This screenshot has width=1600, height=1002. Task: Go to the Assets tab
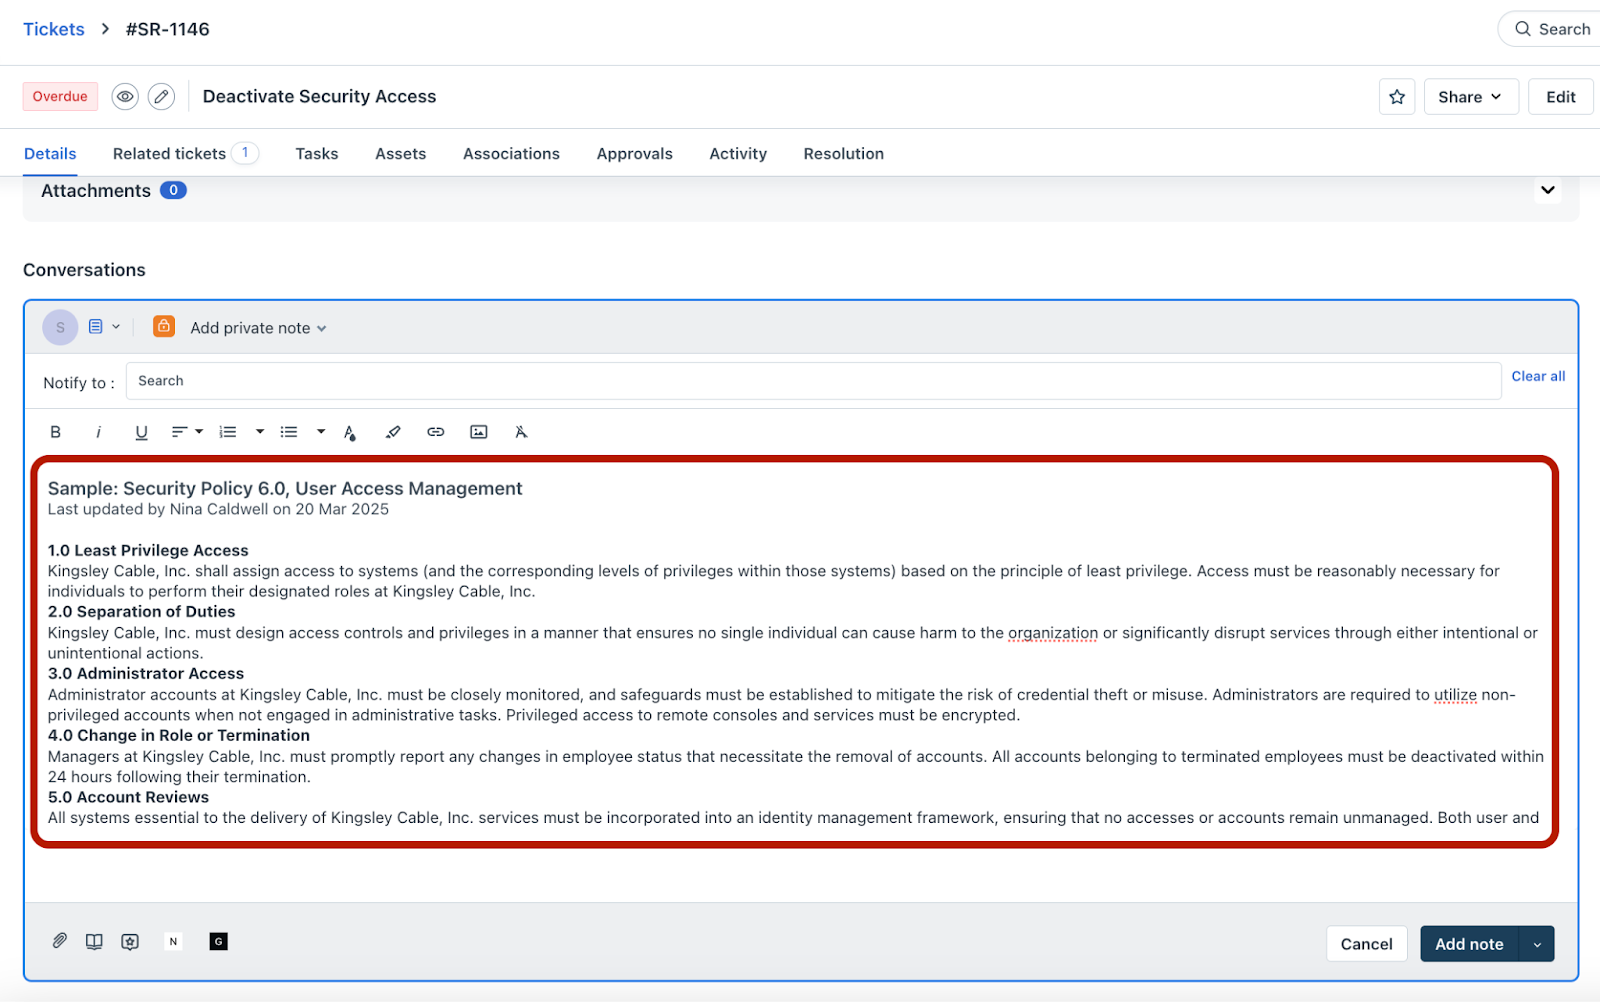(x=401, y=154)
